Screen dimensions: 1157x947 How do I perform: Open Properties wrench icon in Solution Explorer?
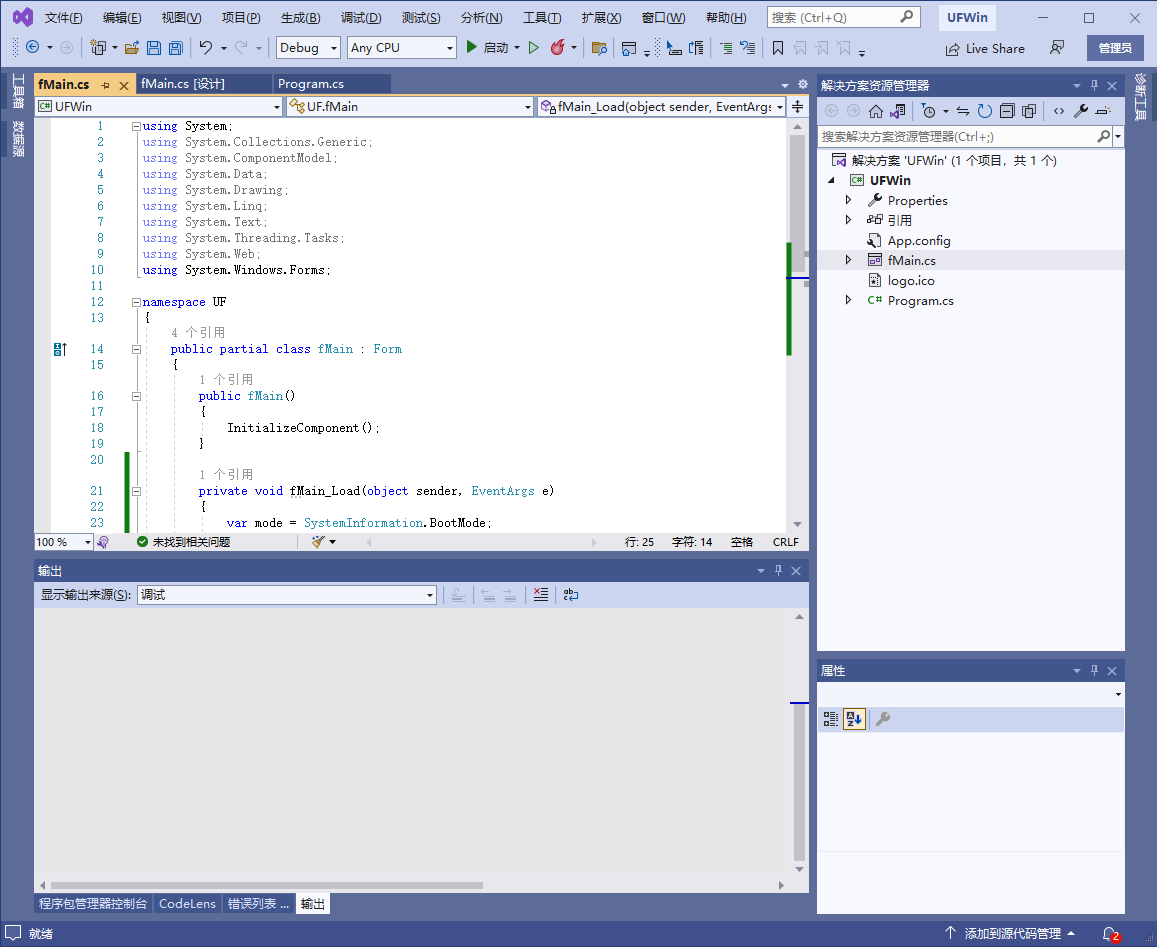(1081, 111)
